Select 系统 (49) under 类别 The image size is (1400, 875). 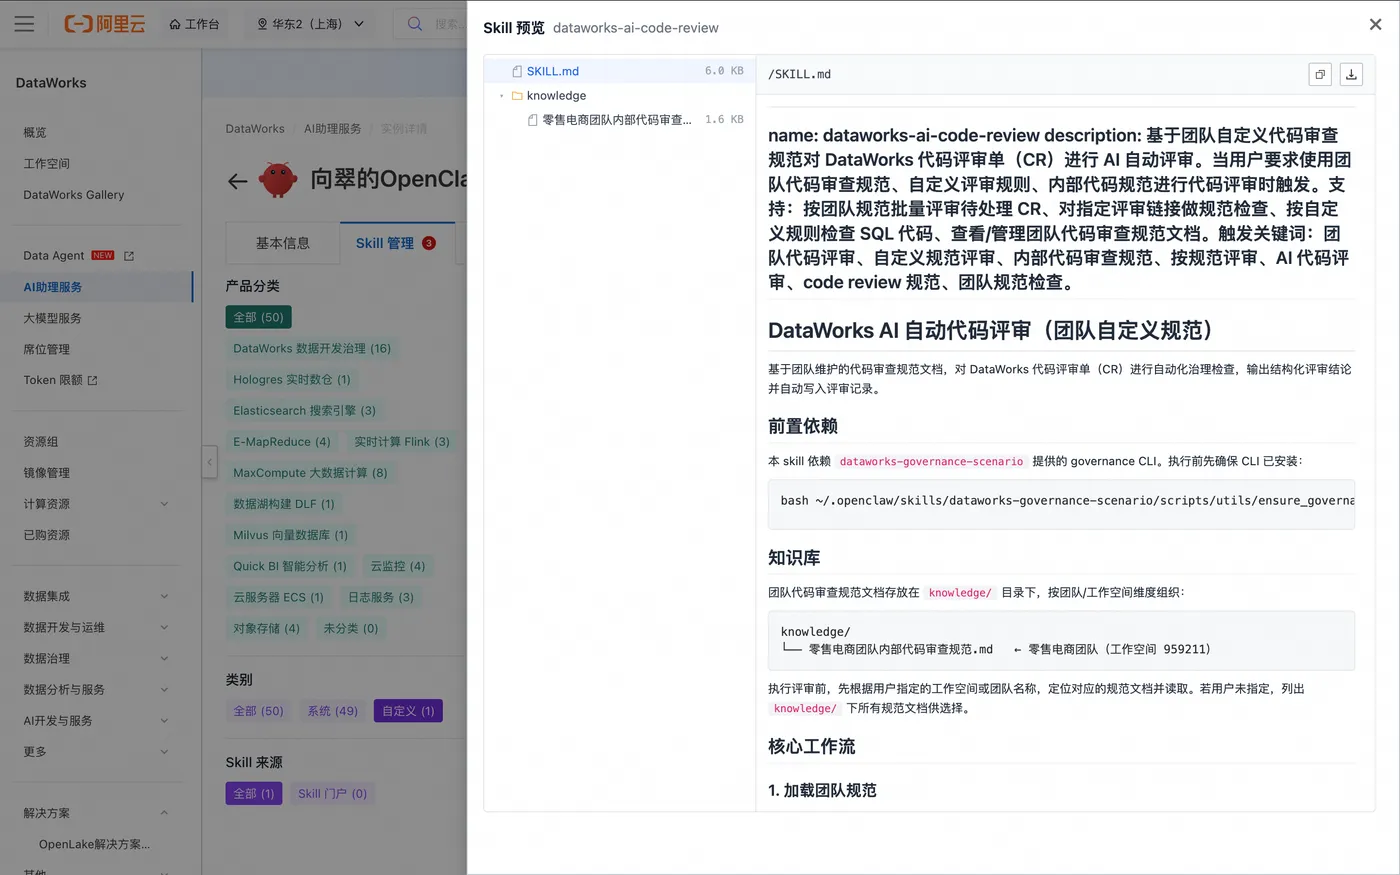click(x=333, y=711)
